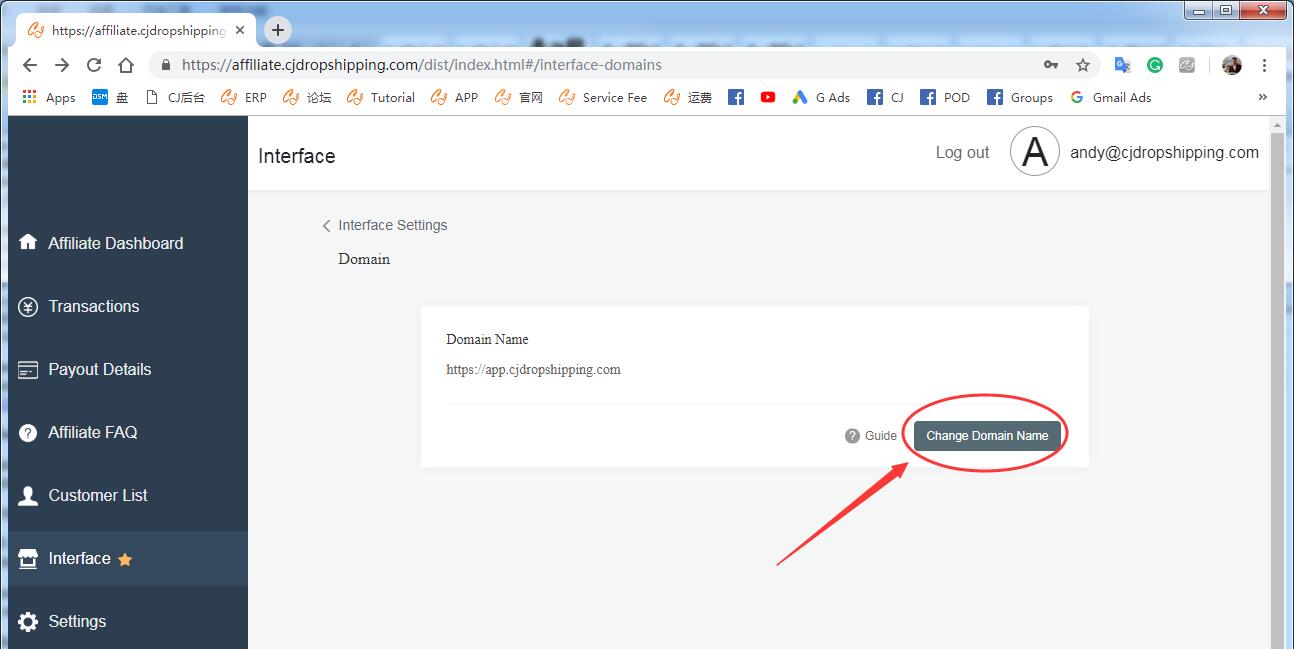The width and height of the screenshot is (1294, 649).
Task: Click the Affiliate FAQ question icon
Action: coord(28,432)
